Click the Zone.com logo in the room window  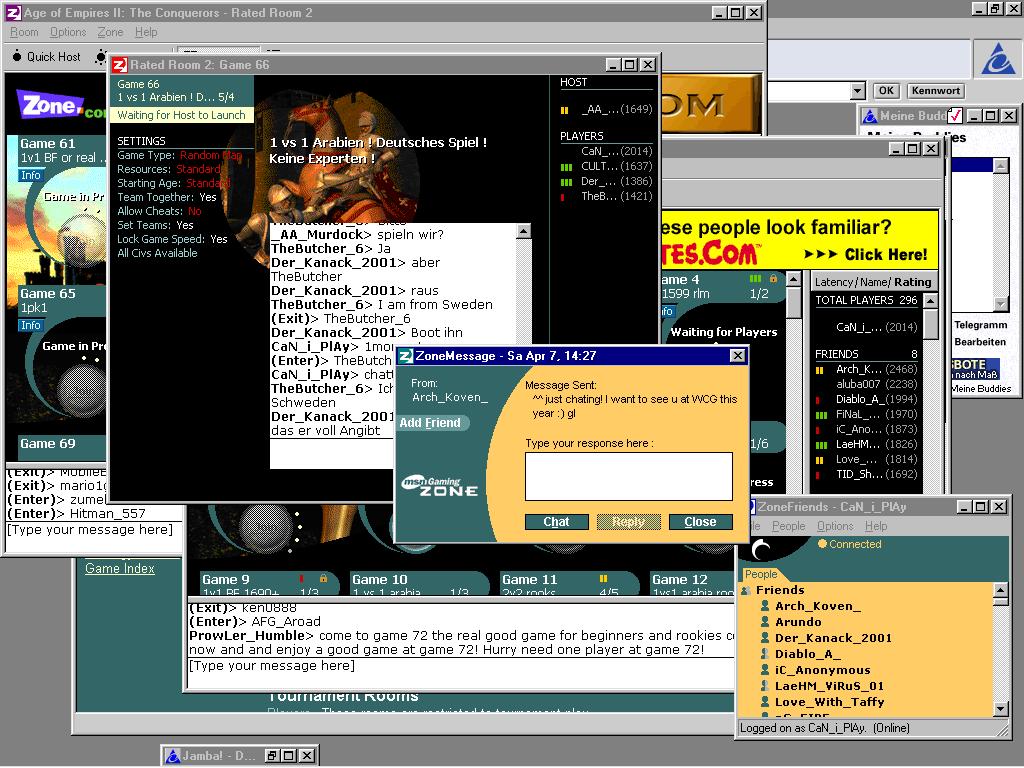[62, 104]
